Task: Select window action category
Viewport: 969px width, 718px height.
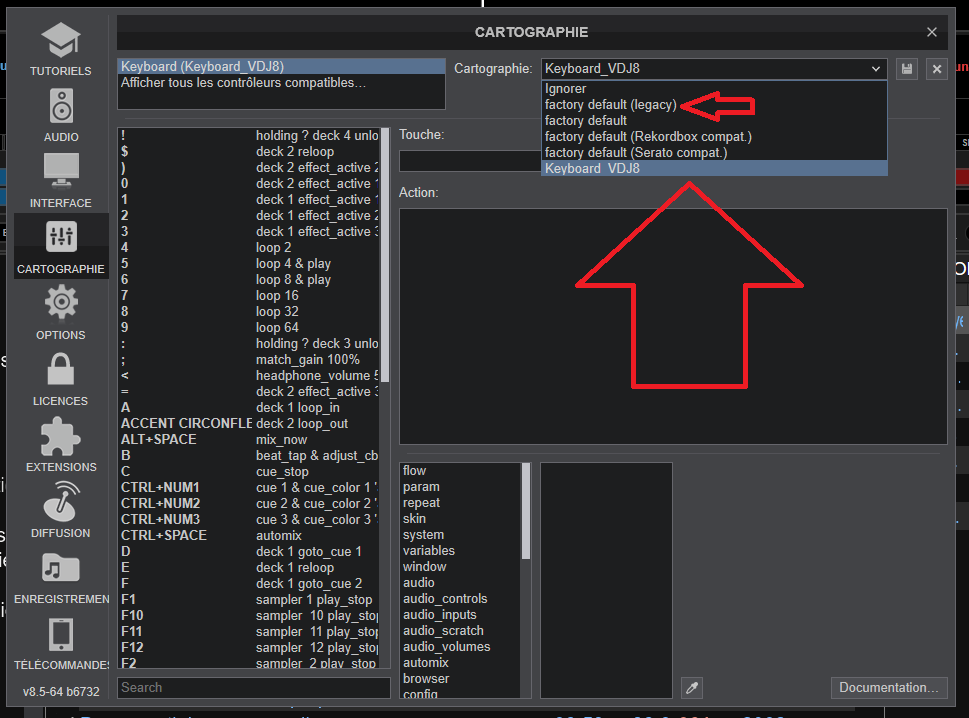Action: [460, 567]
